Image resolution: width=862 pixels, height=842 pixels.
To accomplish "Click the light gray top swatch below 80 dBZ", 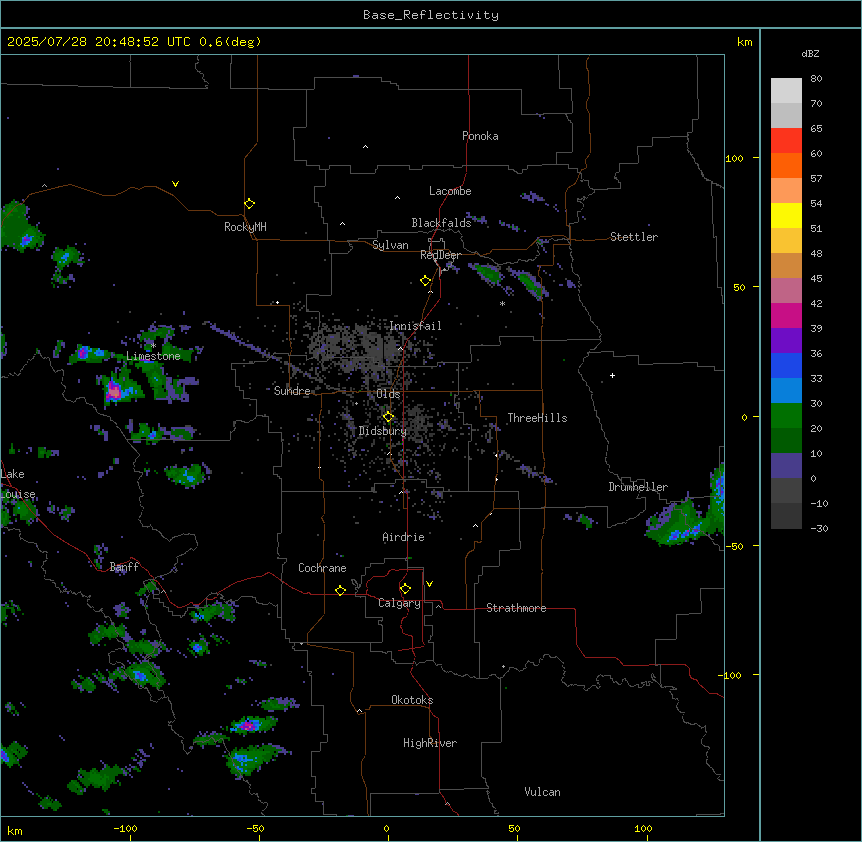I will coord(786,91).
